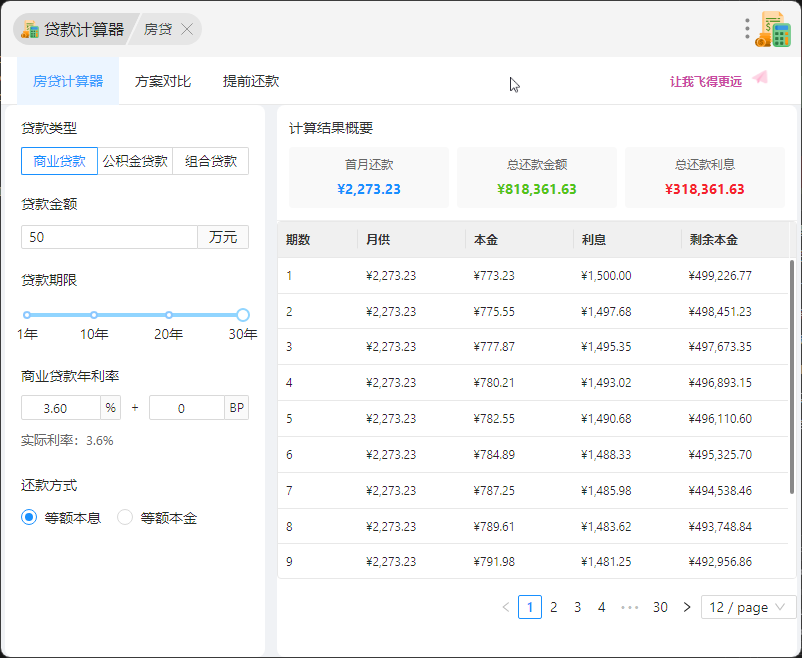The width and height of the screenshot is (802, 658).
Task: Click principal cell ¥782.55 in period 5
Action: click(494, 419)
